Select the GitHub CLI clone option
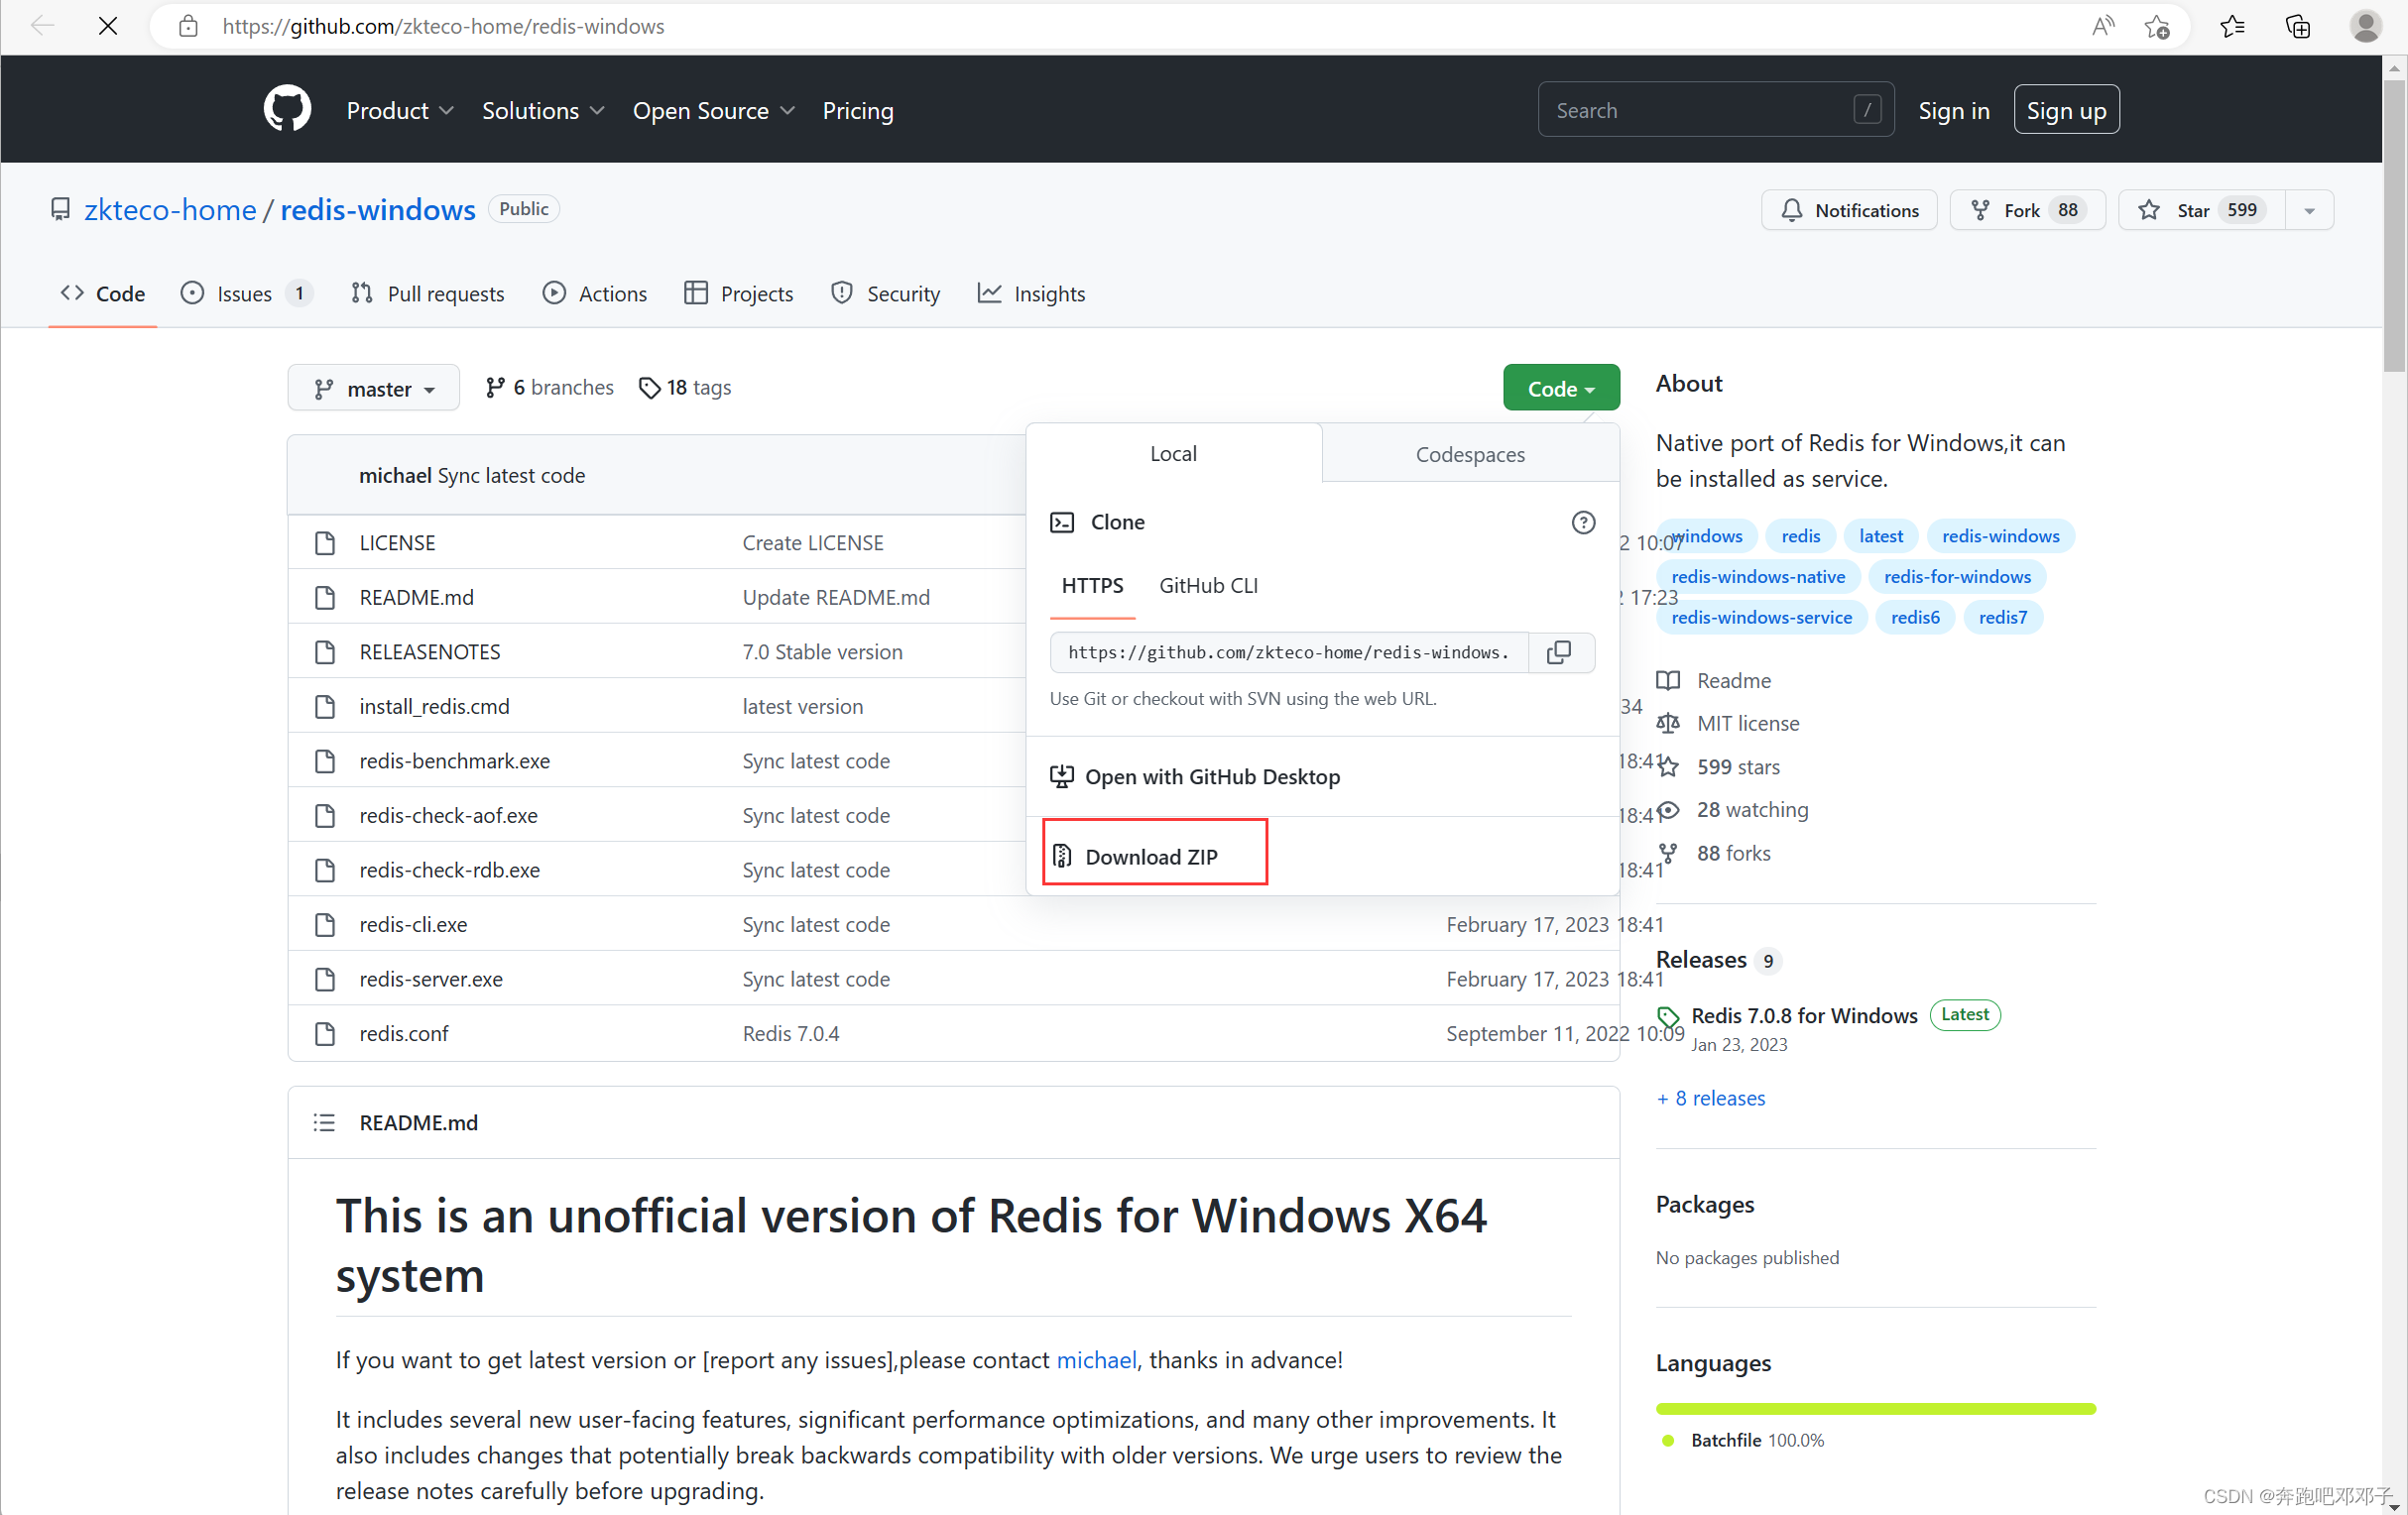The height and width of the screenshot is (1515, 2408). pos(1208,585)
